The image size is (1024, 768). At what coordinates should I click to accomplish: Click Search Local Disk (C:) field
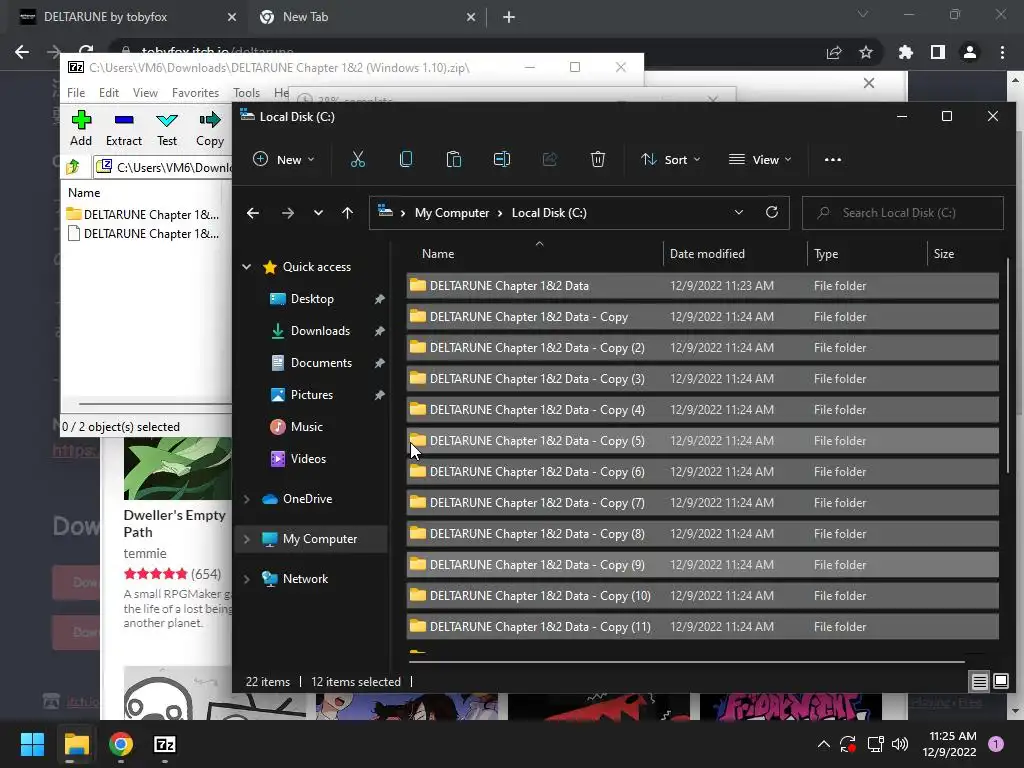click(903, 213)
